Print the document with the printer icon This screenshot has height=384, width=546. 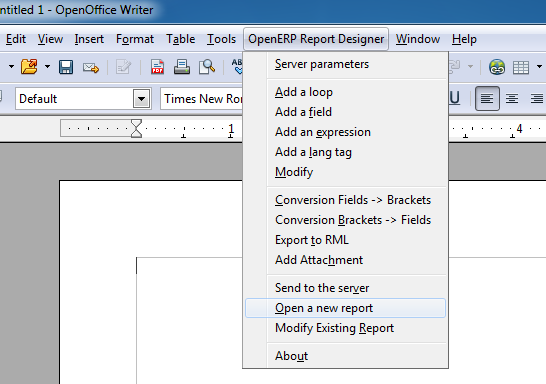[182, 67]
